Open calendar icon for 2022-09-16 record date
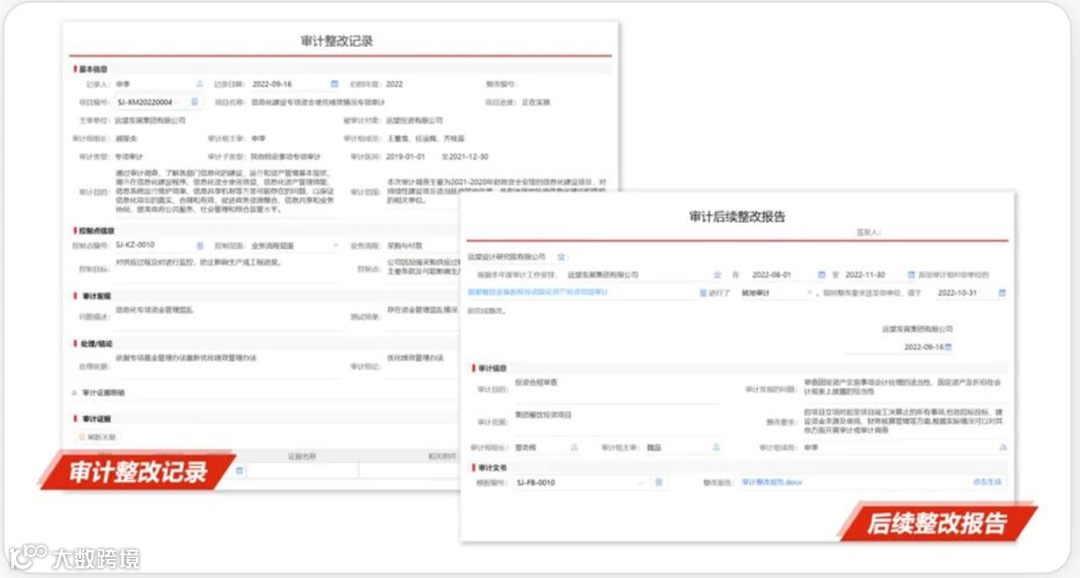This screenshot has height=578, width=1080. coord(334,84)
